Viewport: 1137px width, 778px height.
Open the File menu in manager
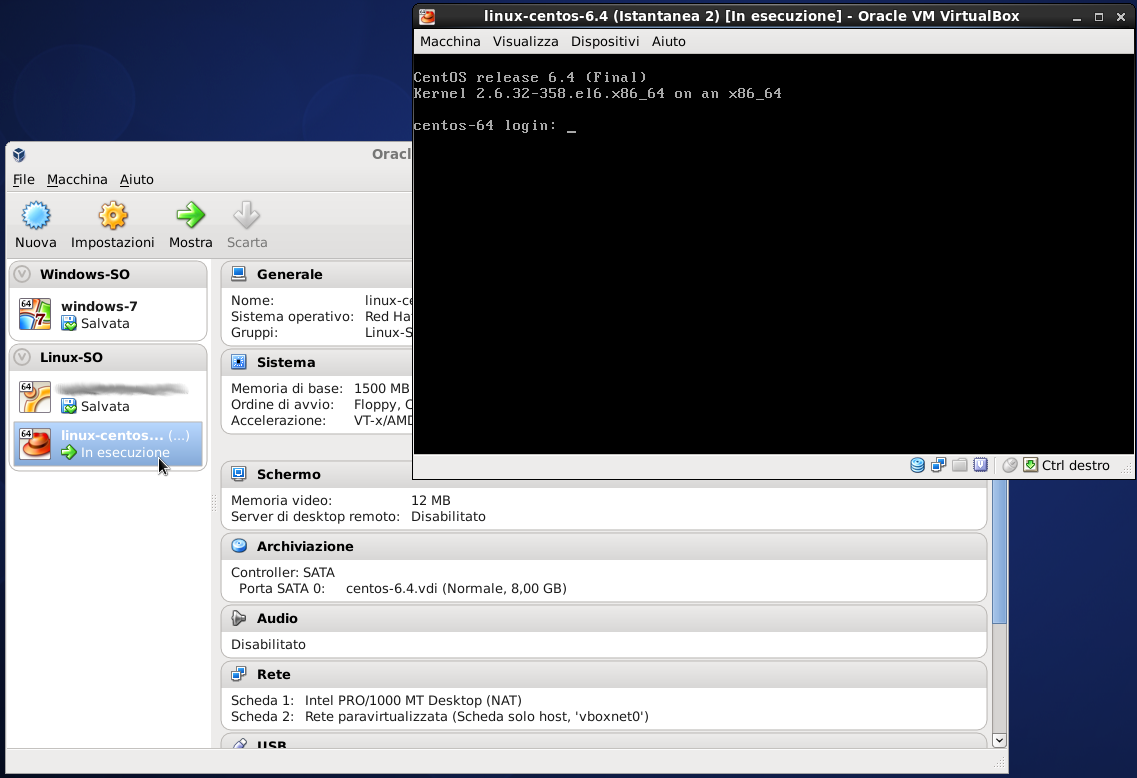pyautogui.click(x=24, y=180)
